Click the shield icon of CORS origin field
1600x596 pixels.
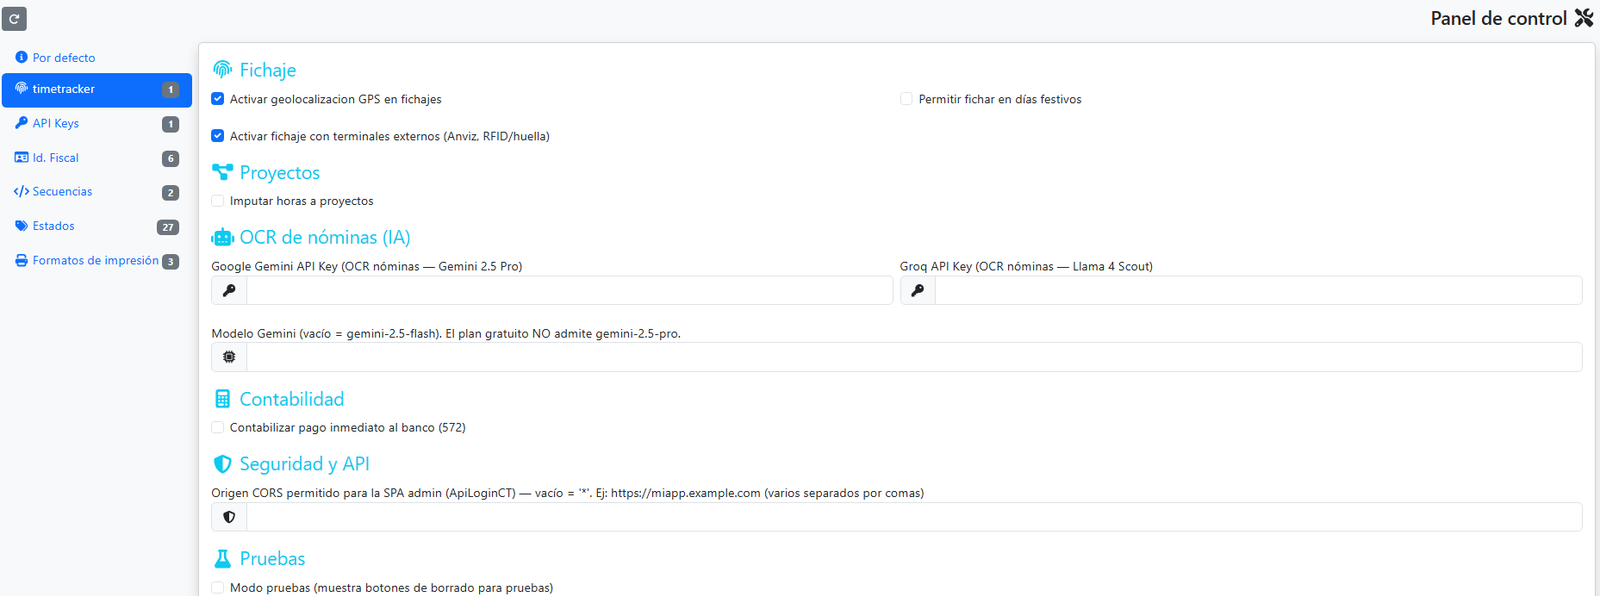tap(229, 517)
